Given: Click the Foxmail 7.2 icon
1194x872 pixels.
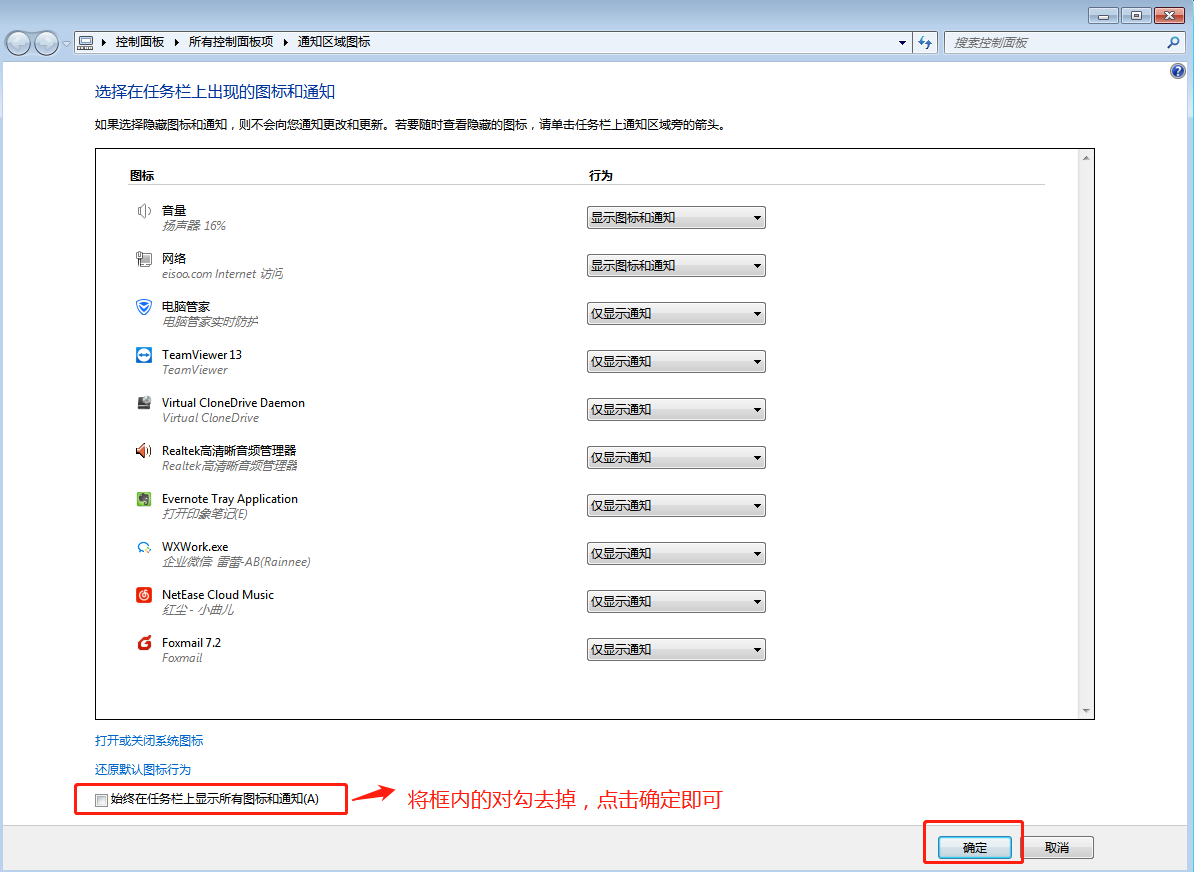Looking at the screenshot, I should point(144,643).
